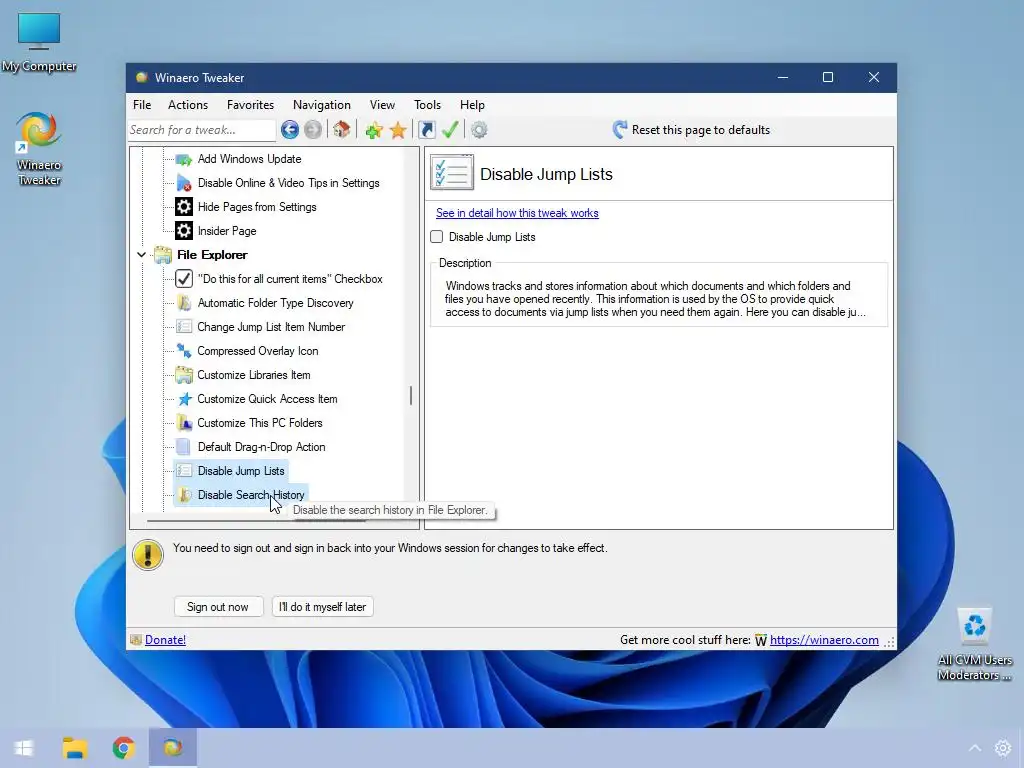Go back with the blue back arrow
1024x768 pixels.
289,130
